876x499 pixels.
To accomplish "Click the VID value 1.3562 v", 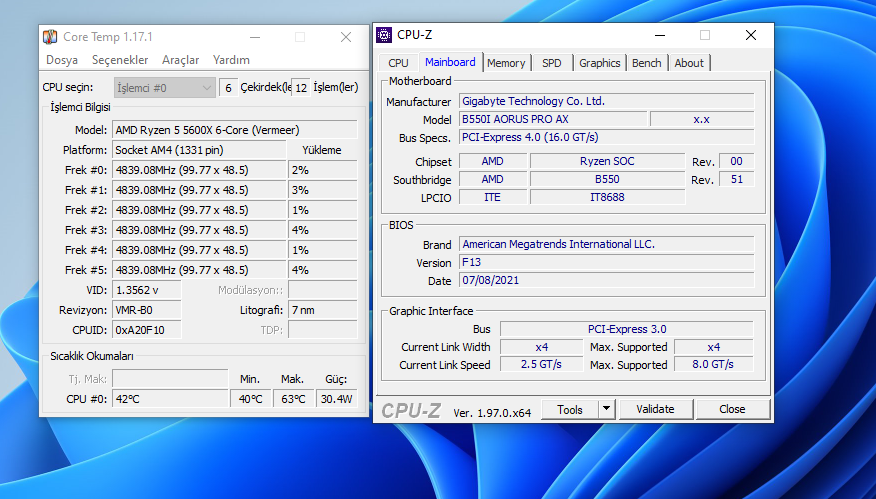I will tap(147, 290).
